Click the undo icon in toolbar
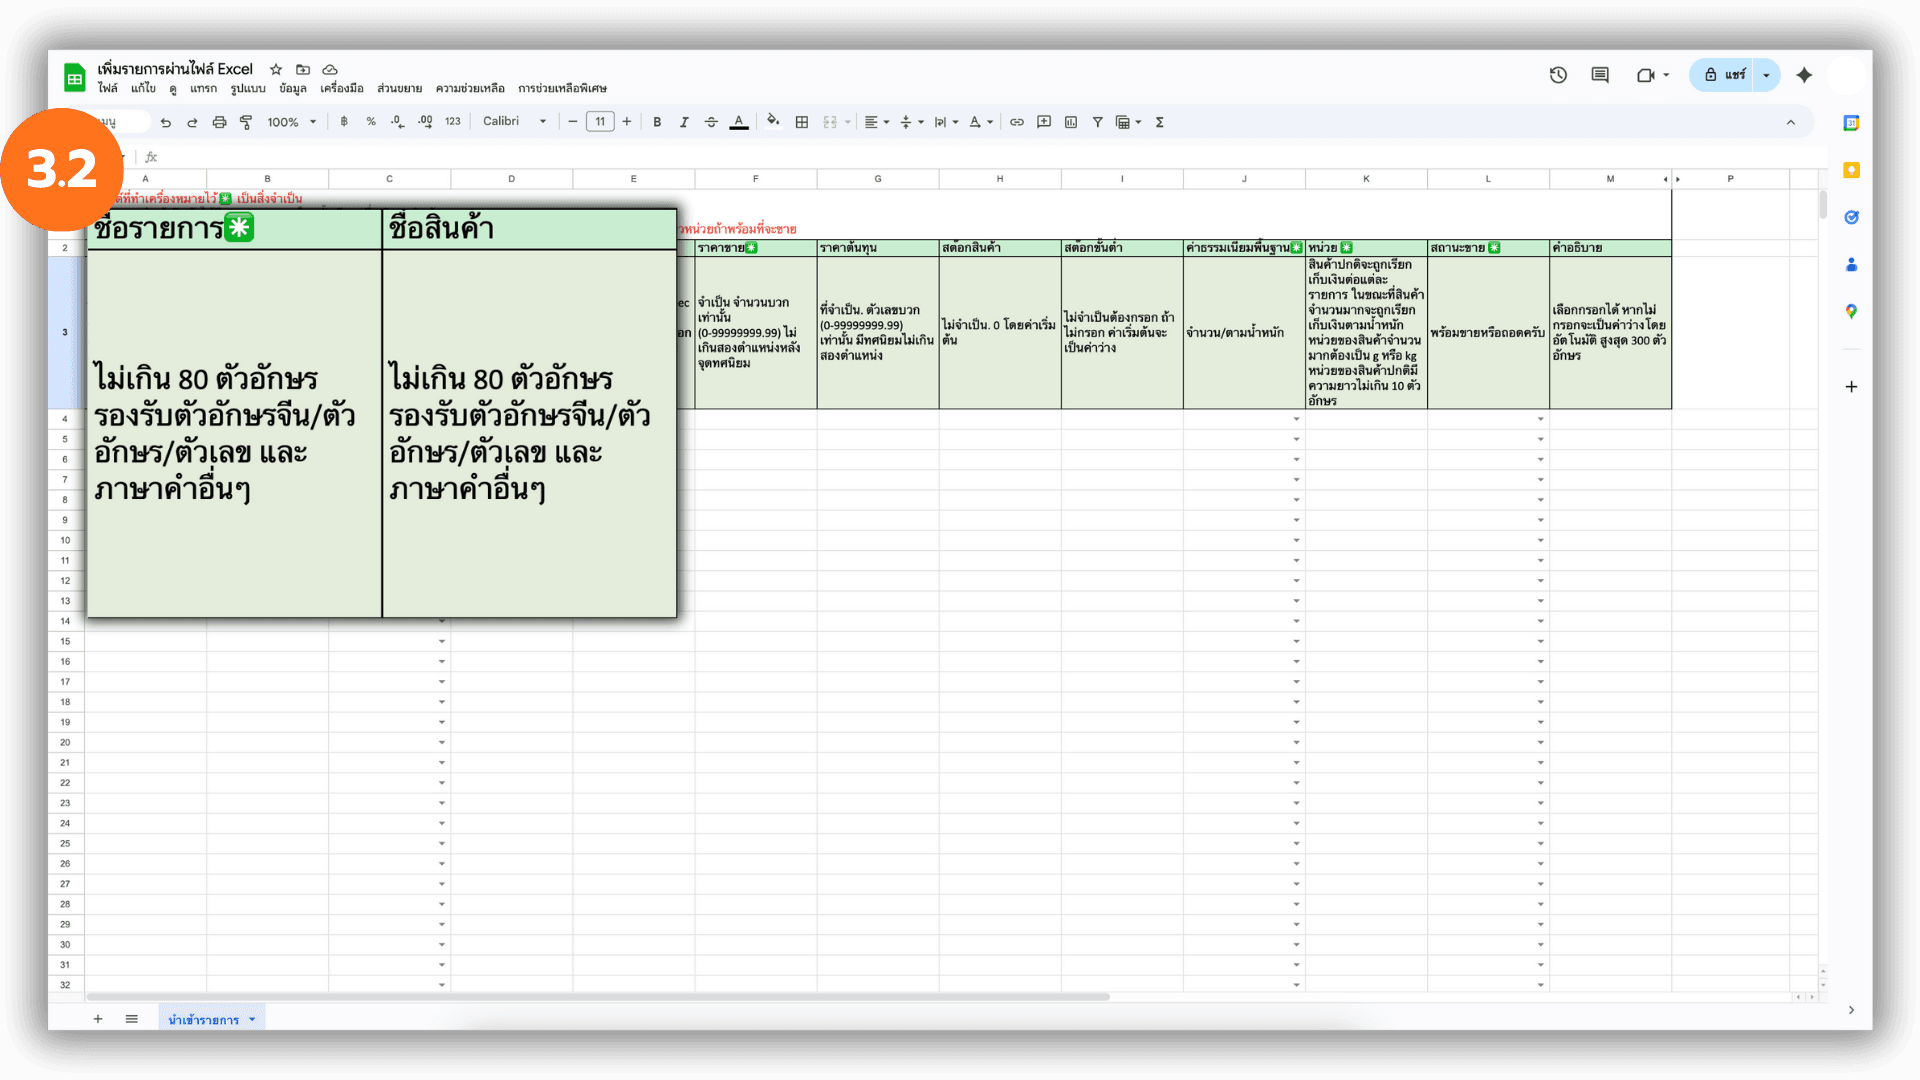Screen dimensions: 1920x1080 [166, 122]
